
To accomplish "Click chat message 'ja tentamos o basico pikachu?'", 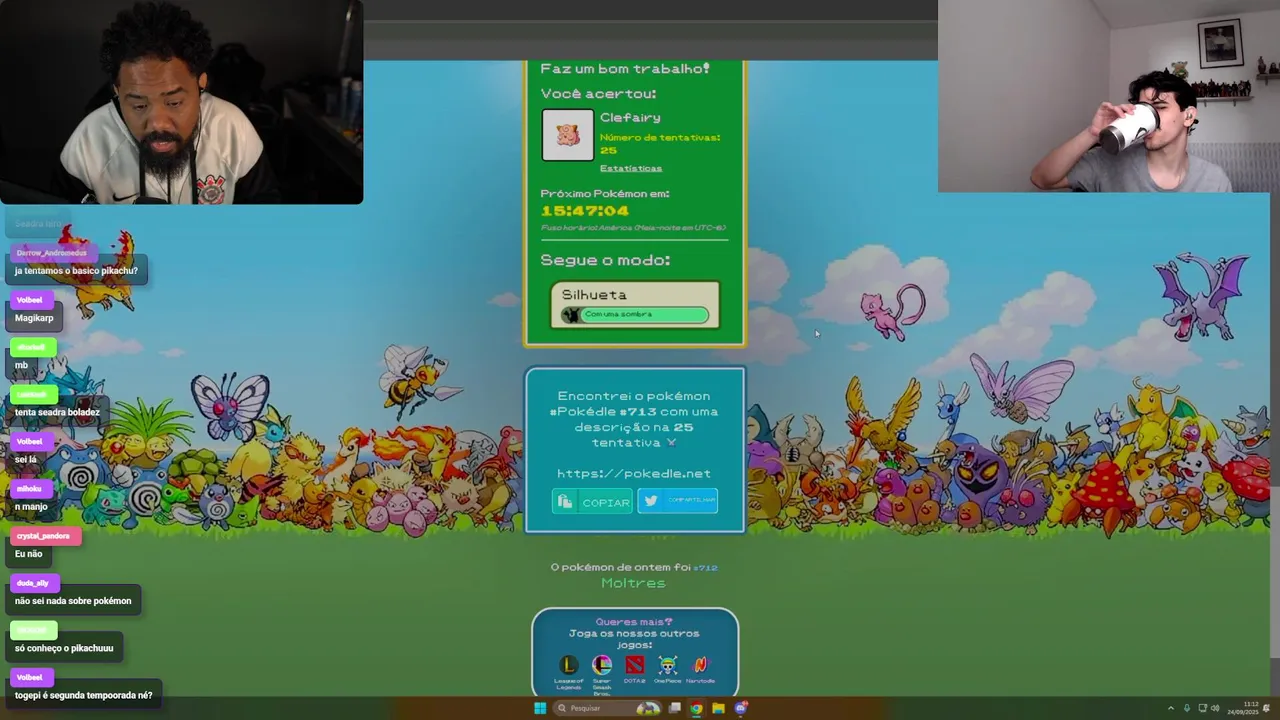I will click(x=76, y=270).
